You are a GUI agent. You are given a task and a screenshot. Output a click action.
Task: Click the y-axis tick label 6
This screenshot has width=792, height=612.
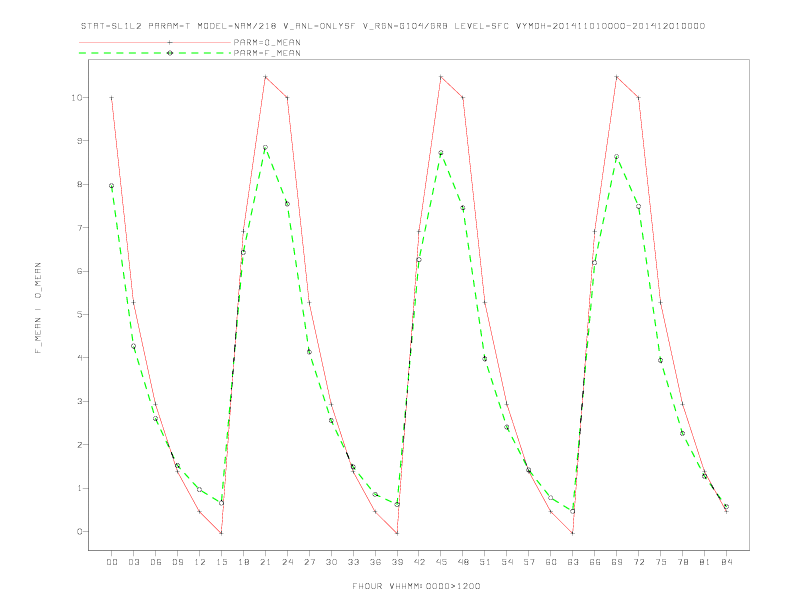(x=80, y=271)
